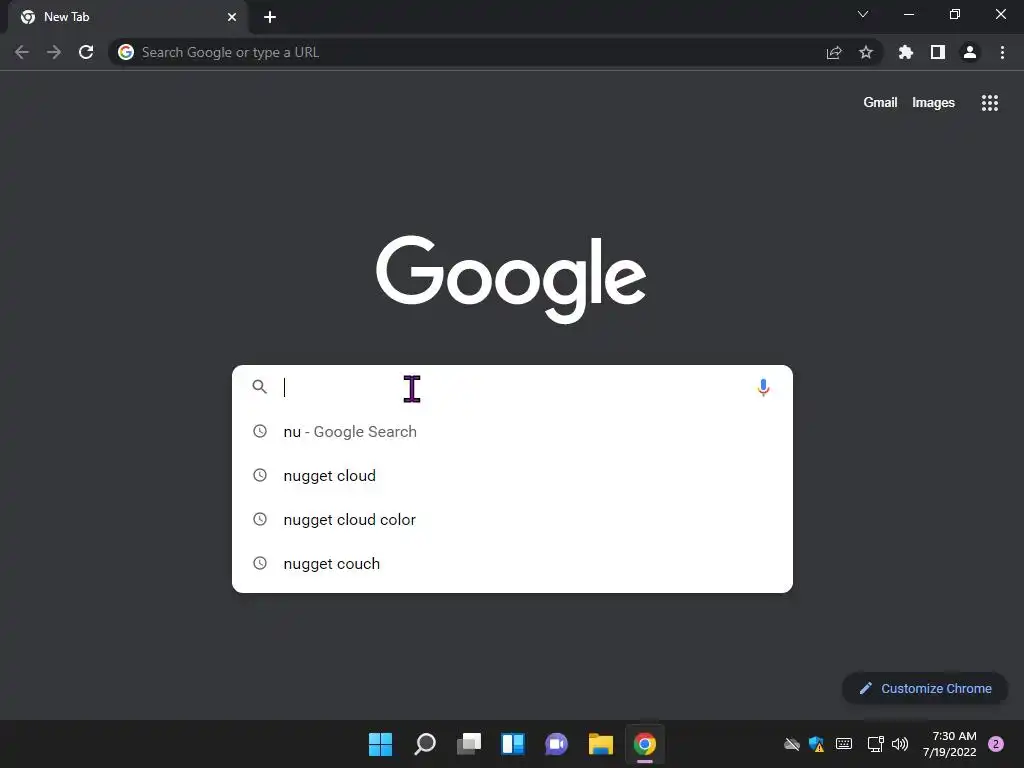
Task: Minimize the Chrome window
Action: [x=908, y=14]
